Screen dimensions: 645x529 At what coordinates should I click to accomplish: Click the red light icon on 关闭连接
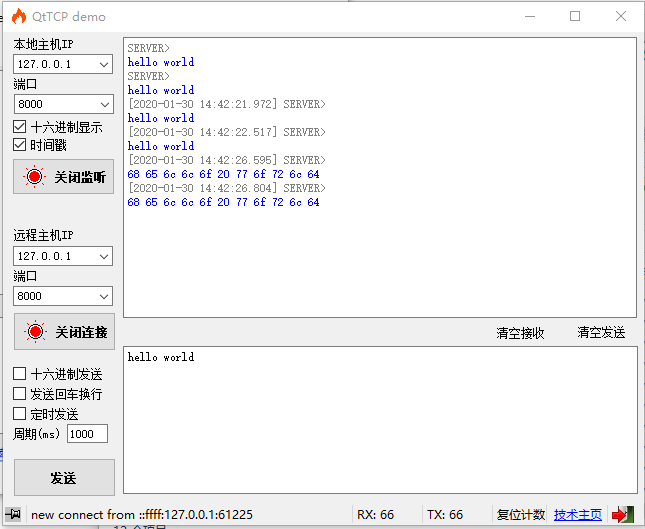click(x=35, y=332)
